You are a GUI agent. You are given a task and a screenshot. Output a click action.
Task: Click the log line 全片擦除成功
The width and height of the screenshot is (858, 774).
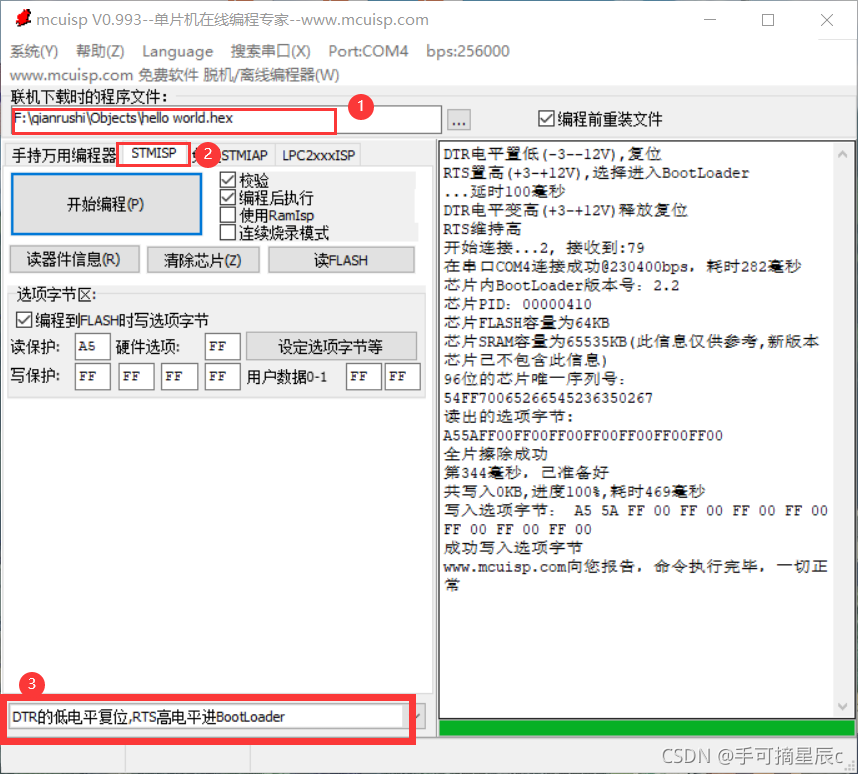(496, 454)
